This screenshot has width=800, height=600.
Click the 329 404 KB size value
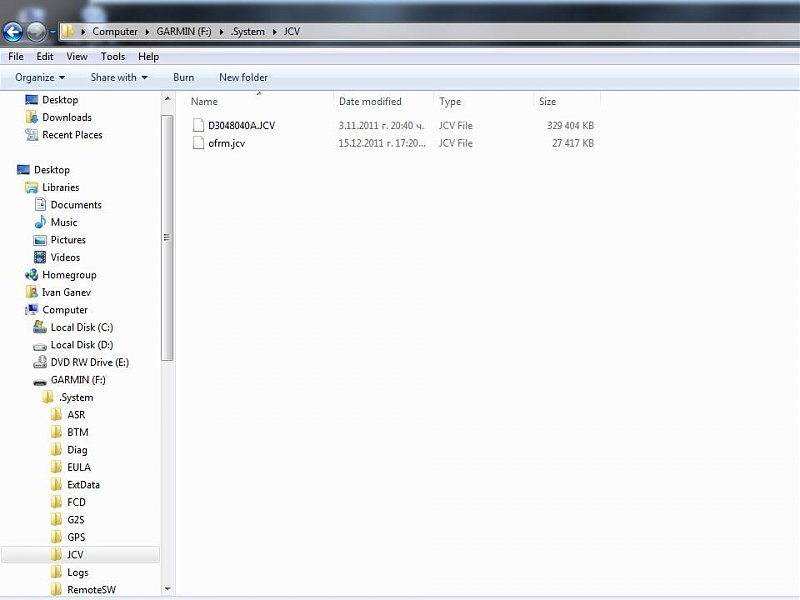(x=570, y=126)
